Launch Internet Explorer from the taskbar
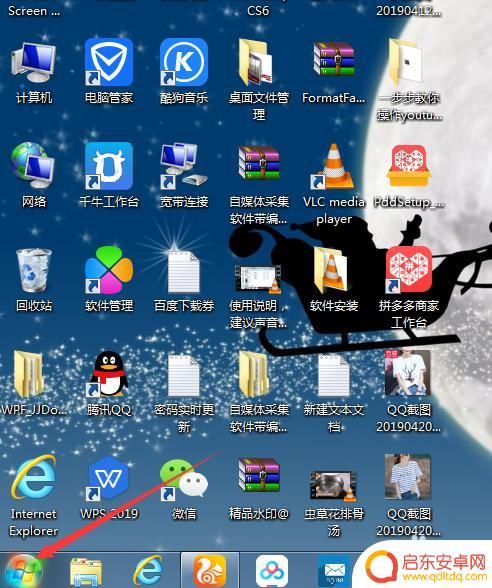Image resolution: width=492 pixels, height=588 pixels. 148,571
